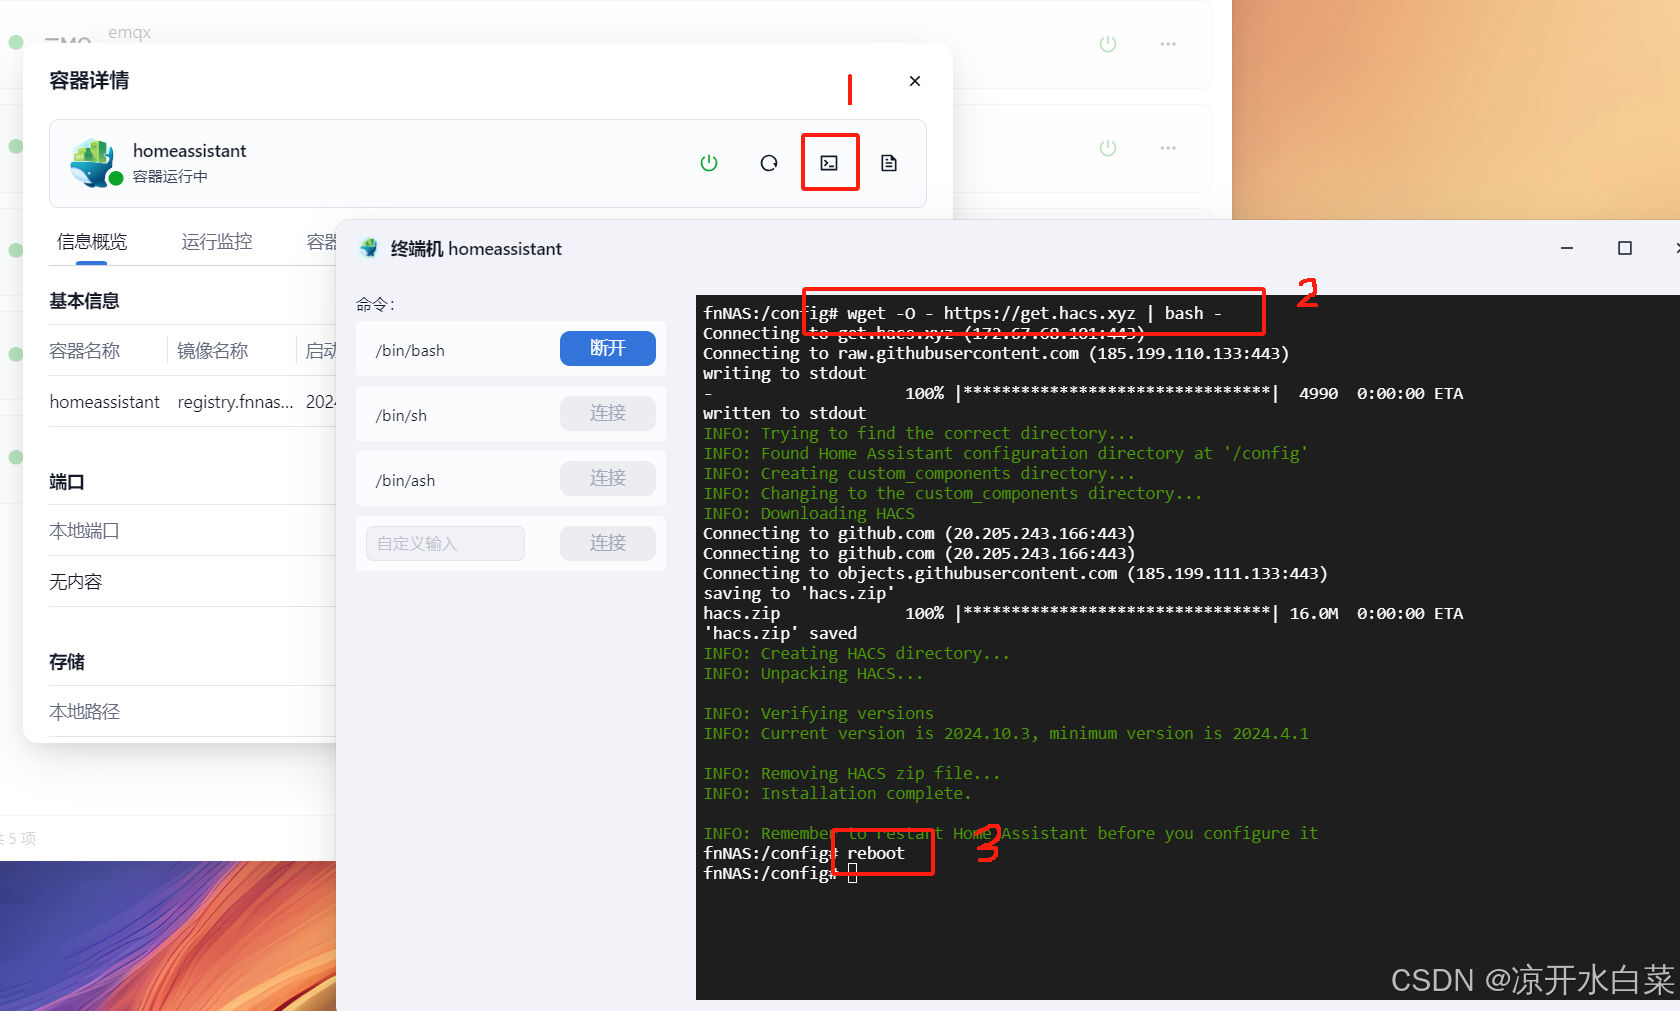
Task: Click the 'reboot' command in terminal
Action: 876,853
